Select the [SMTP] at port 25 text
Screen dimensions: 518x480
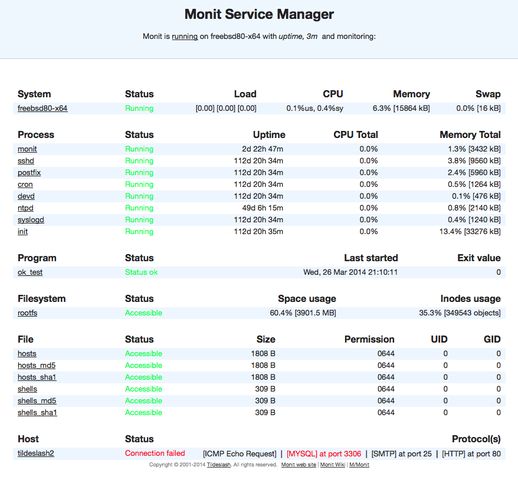[x=401, y=454]
